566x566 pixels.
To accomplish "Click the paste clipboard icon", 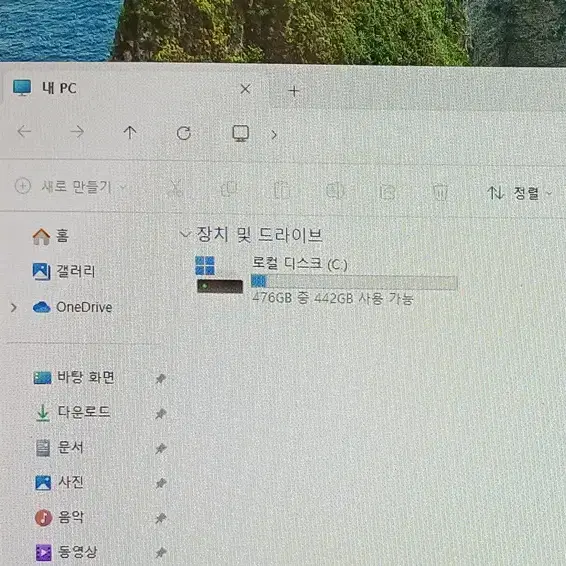I will [282, 190].
